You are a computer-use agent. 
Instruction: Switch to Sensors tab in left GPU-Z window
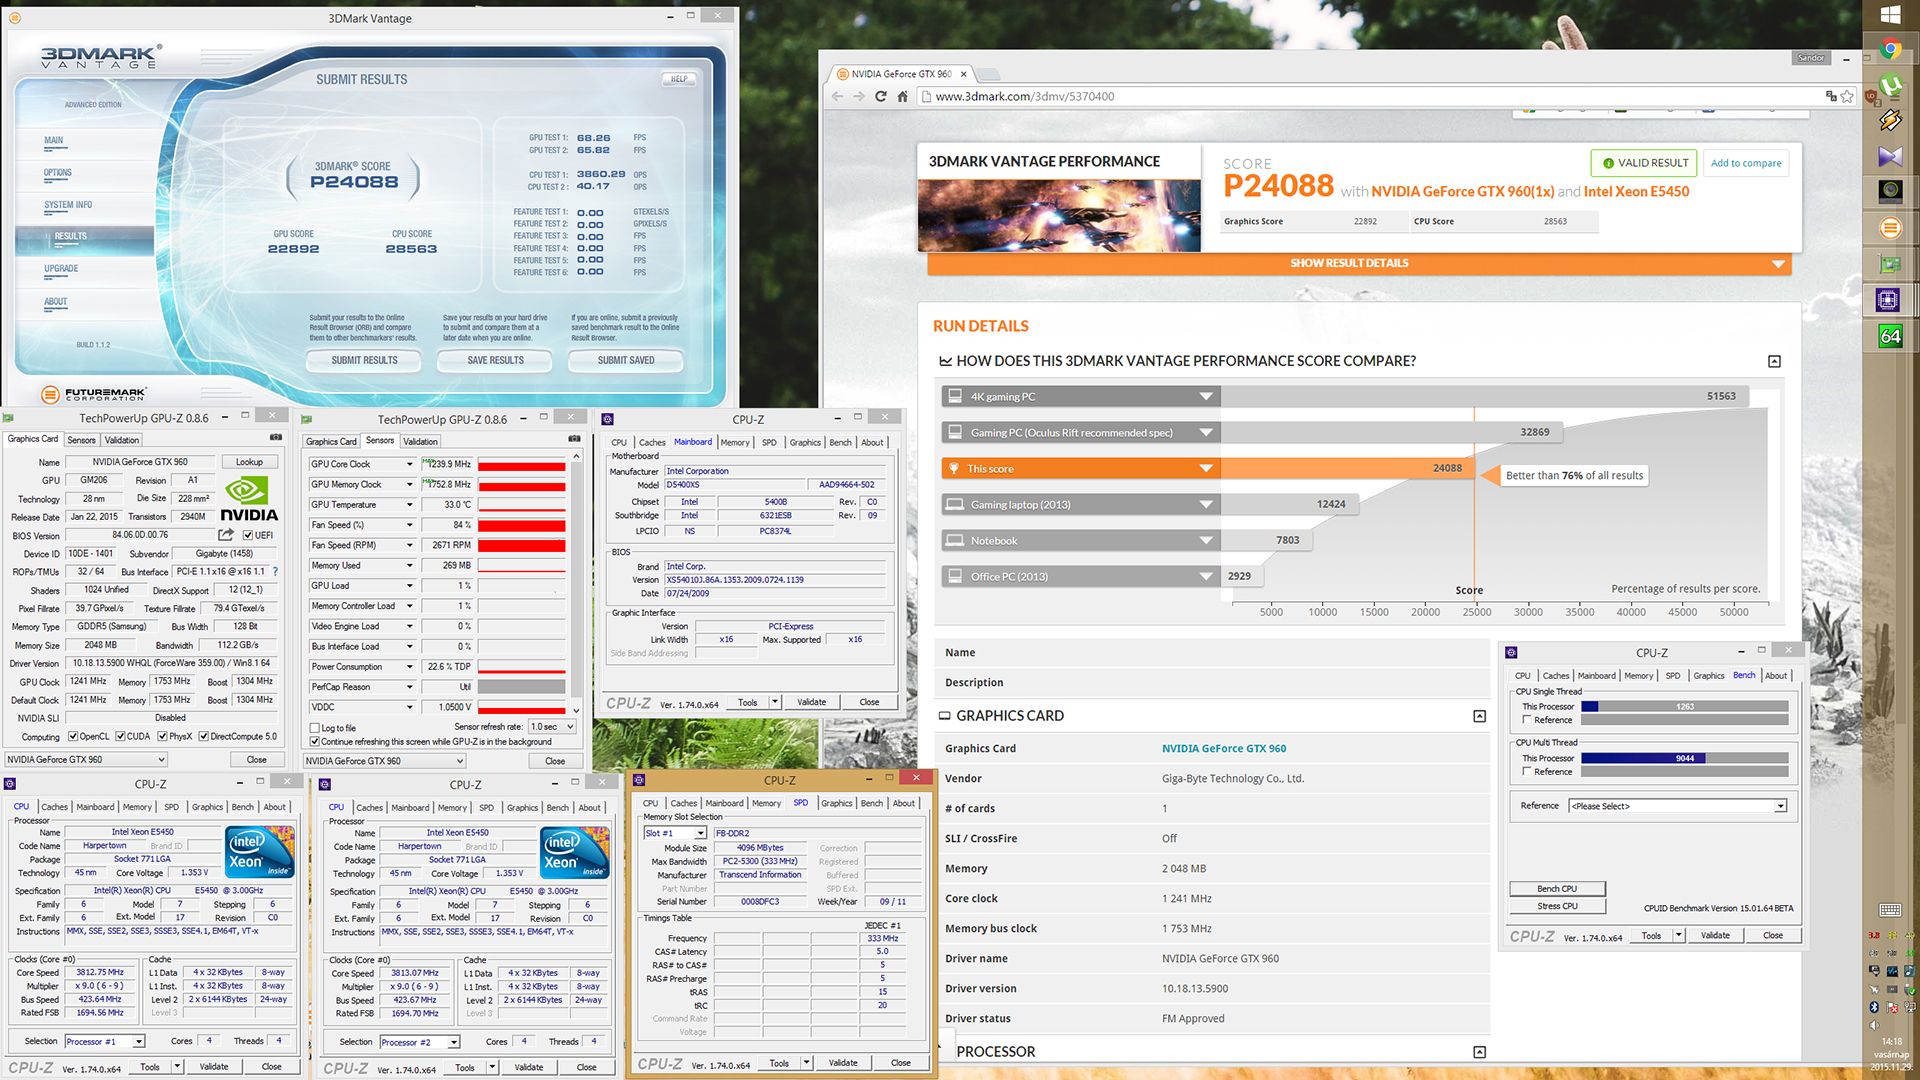tap(81, 440)
